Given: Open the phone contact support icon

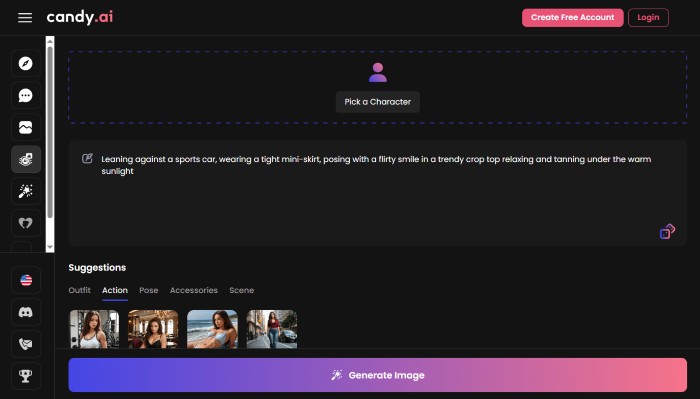Looking at the screenshot, I should click(x=26, y=344).
